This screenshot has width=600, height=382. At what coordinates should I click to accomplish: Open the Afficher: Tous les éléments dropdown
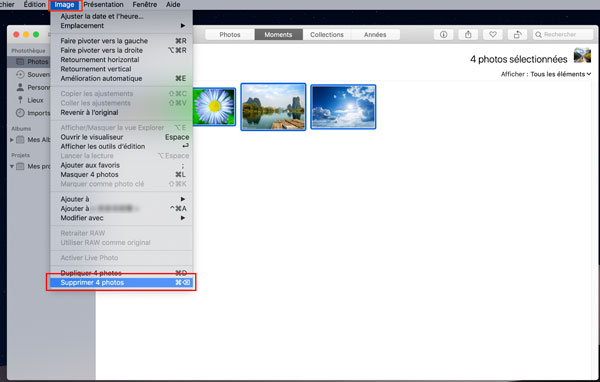click(x=546, y=74)
